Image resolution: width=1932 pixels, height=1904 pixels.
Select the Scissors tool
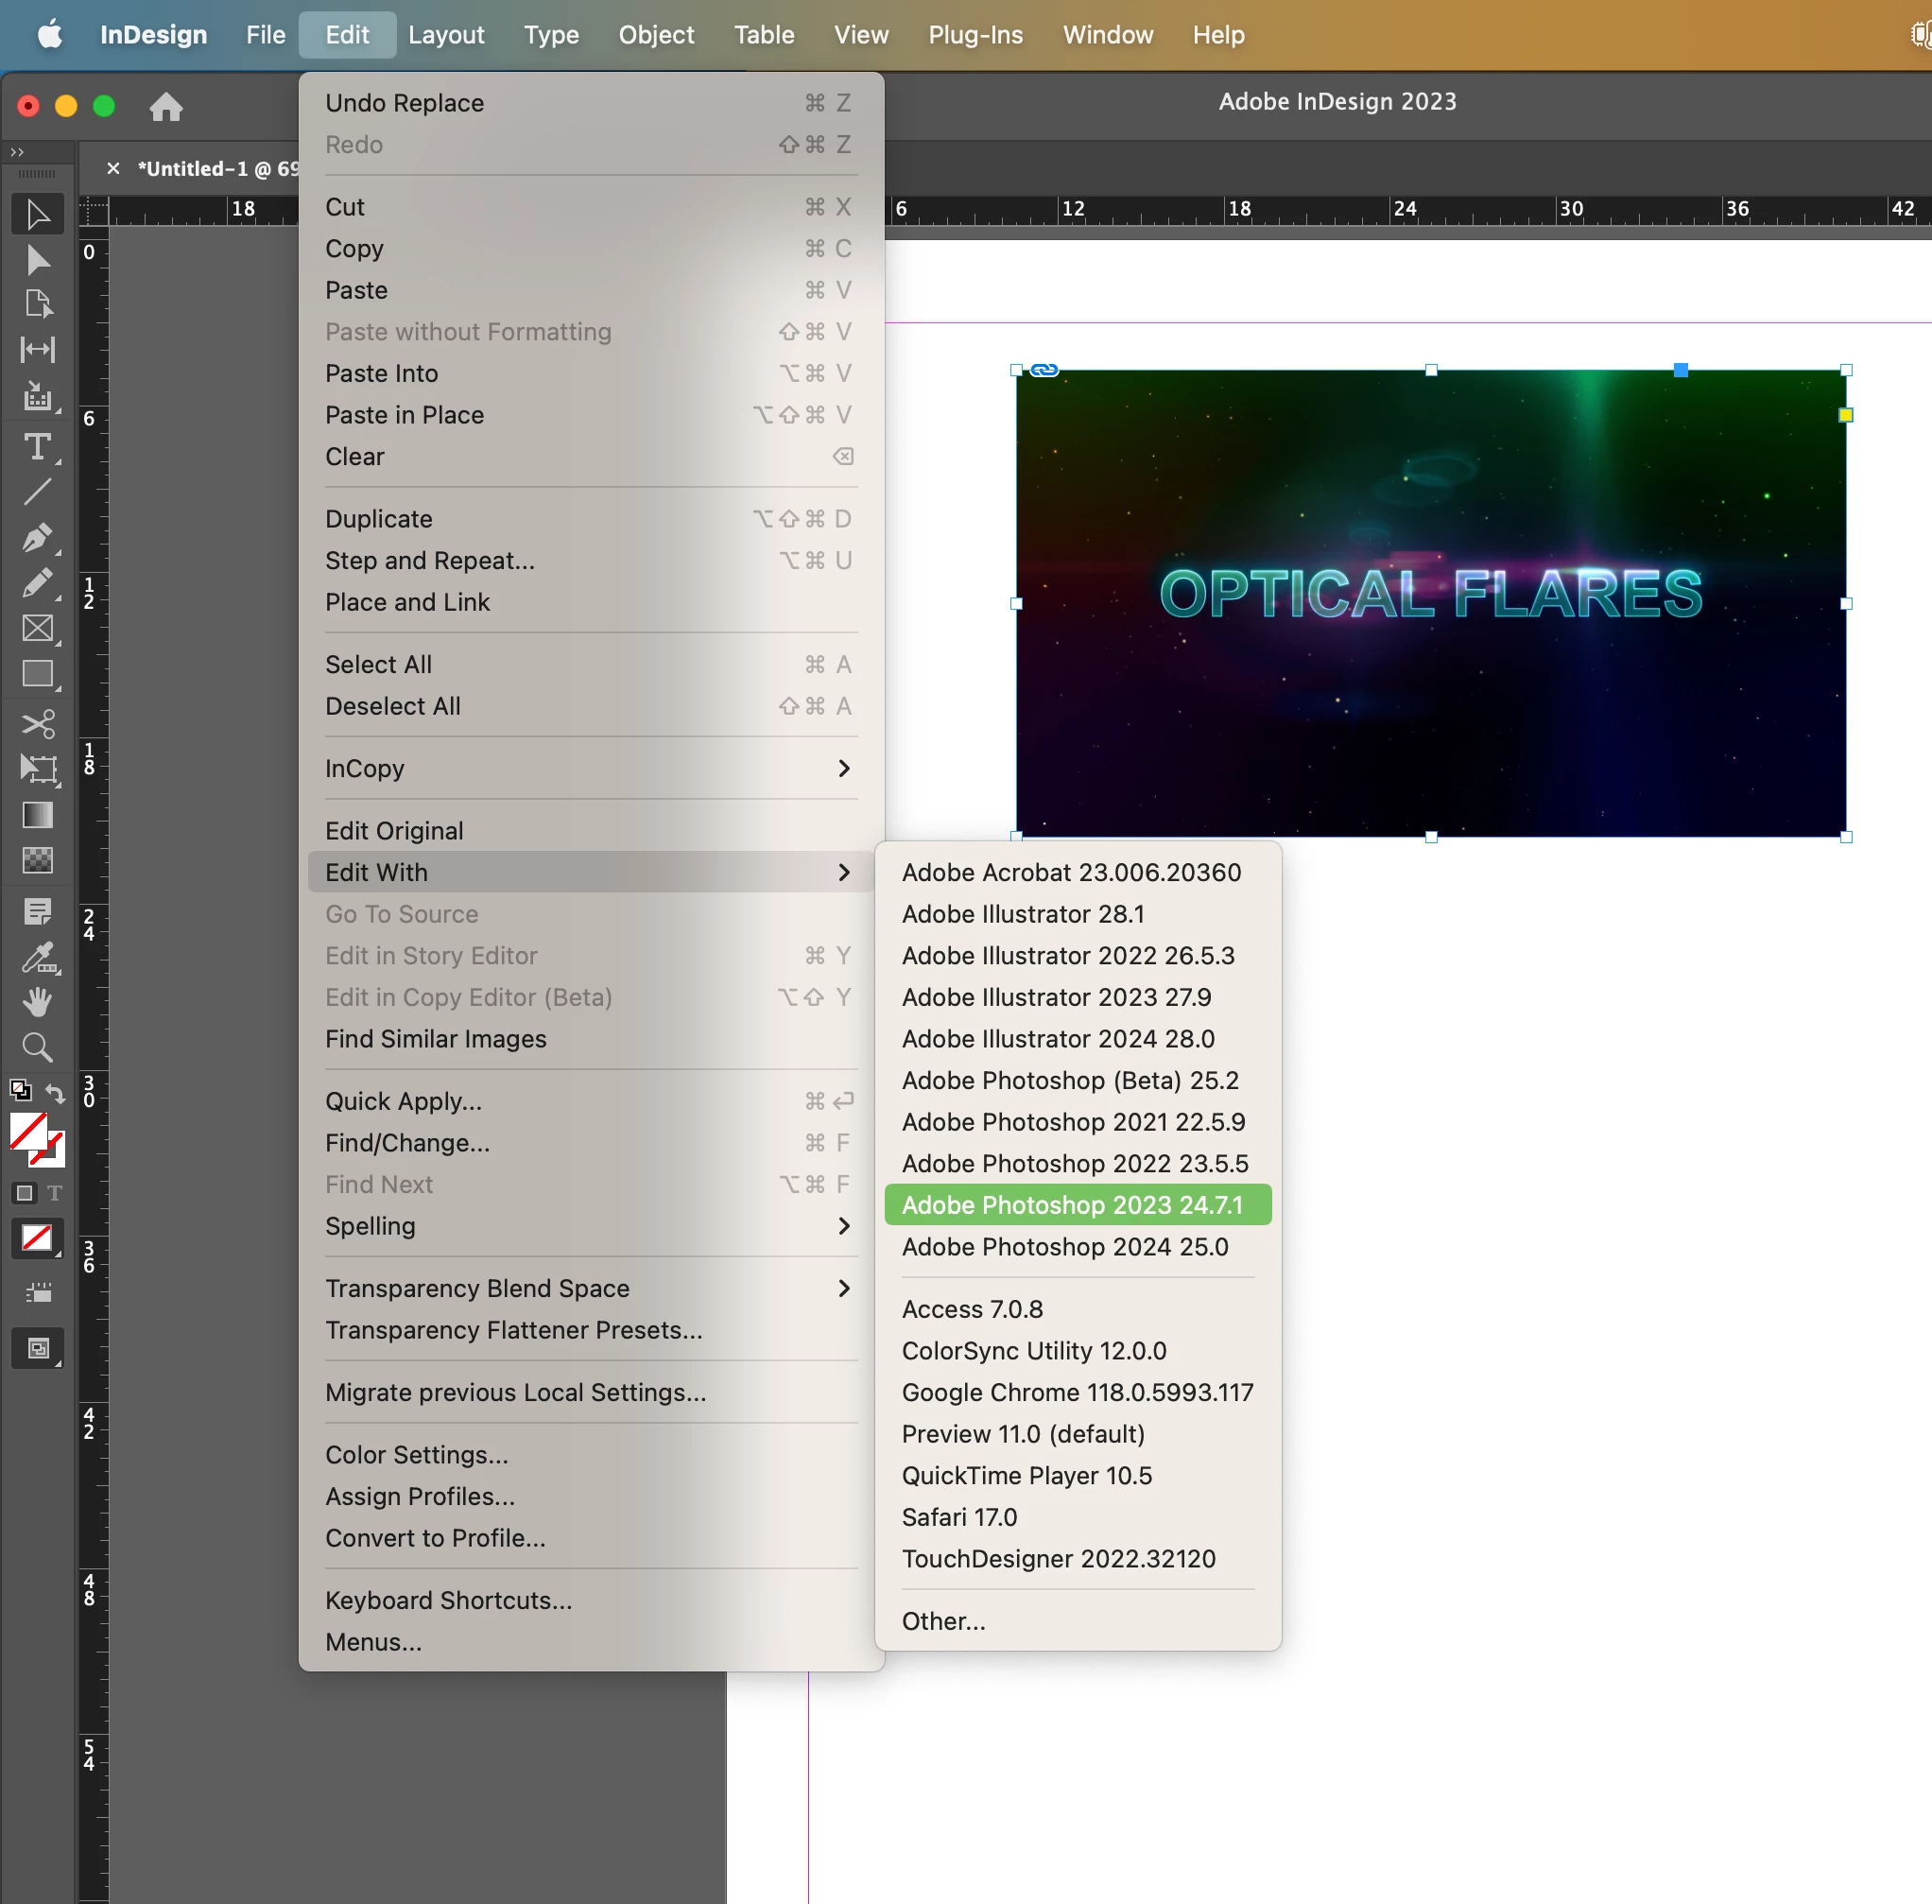click(x=37, y=723)
